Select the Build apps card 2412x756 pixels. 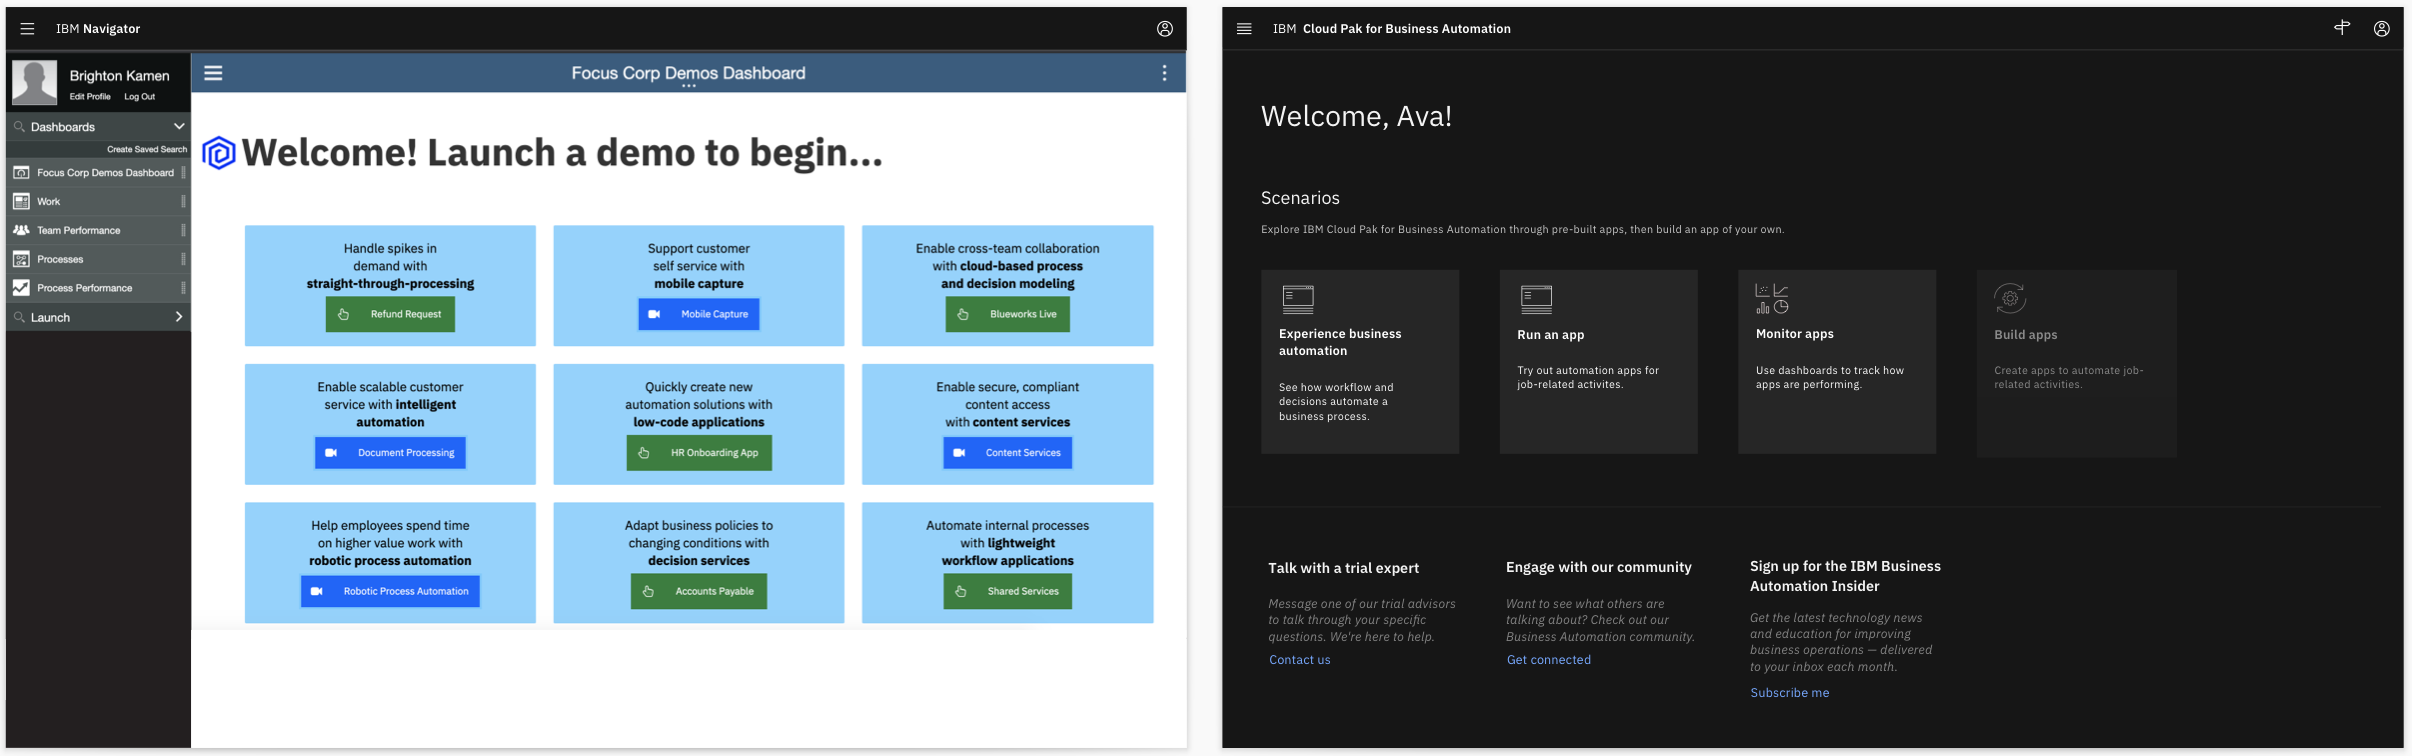point(2077,363)
